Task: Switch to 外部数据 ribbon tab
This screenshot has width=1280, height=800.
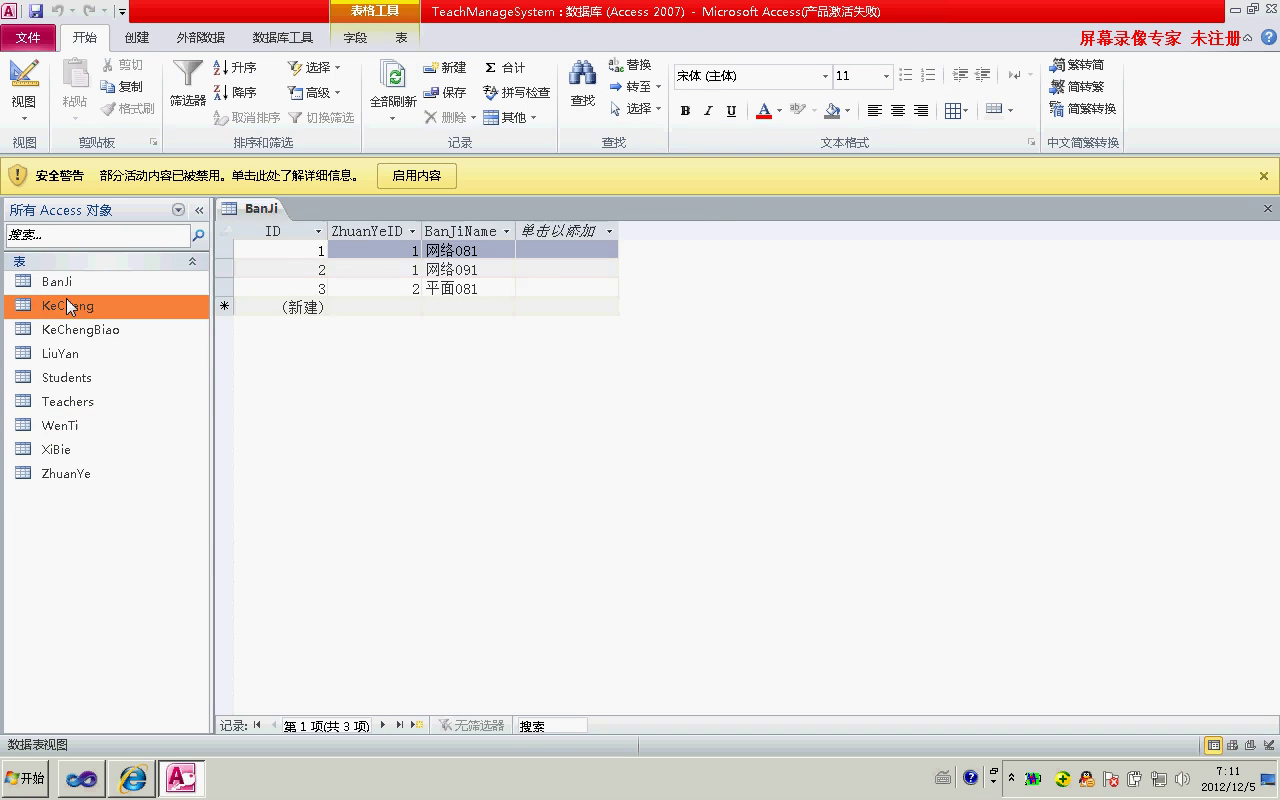Action: 201,37
